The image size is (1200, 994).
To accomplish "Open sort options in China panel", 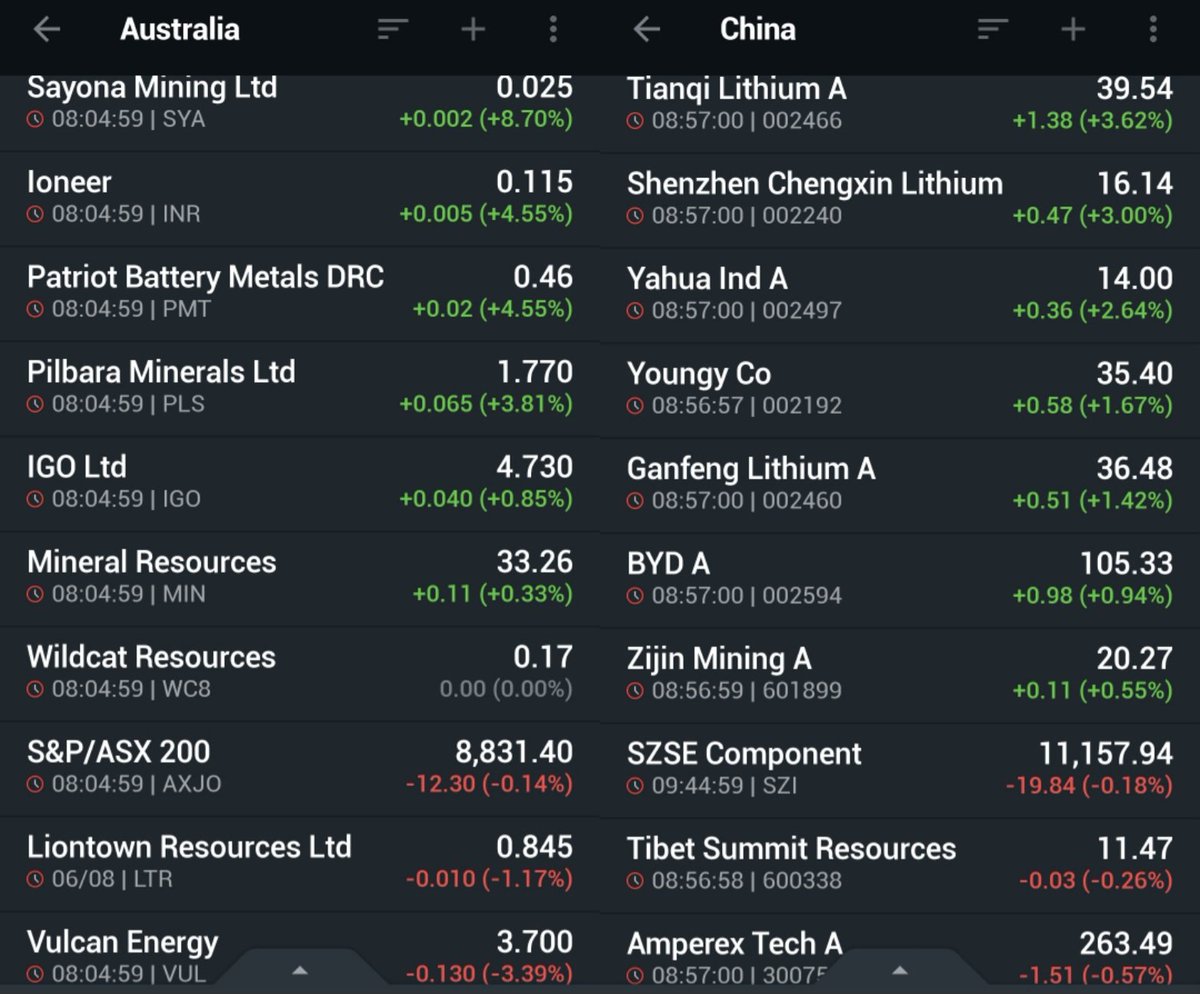I will pos(992,30).
